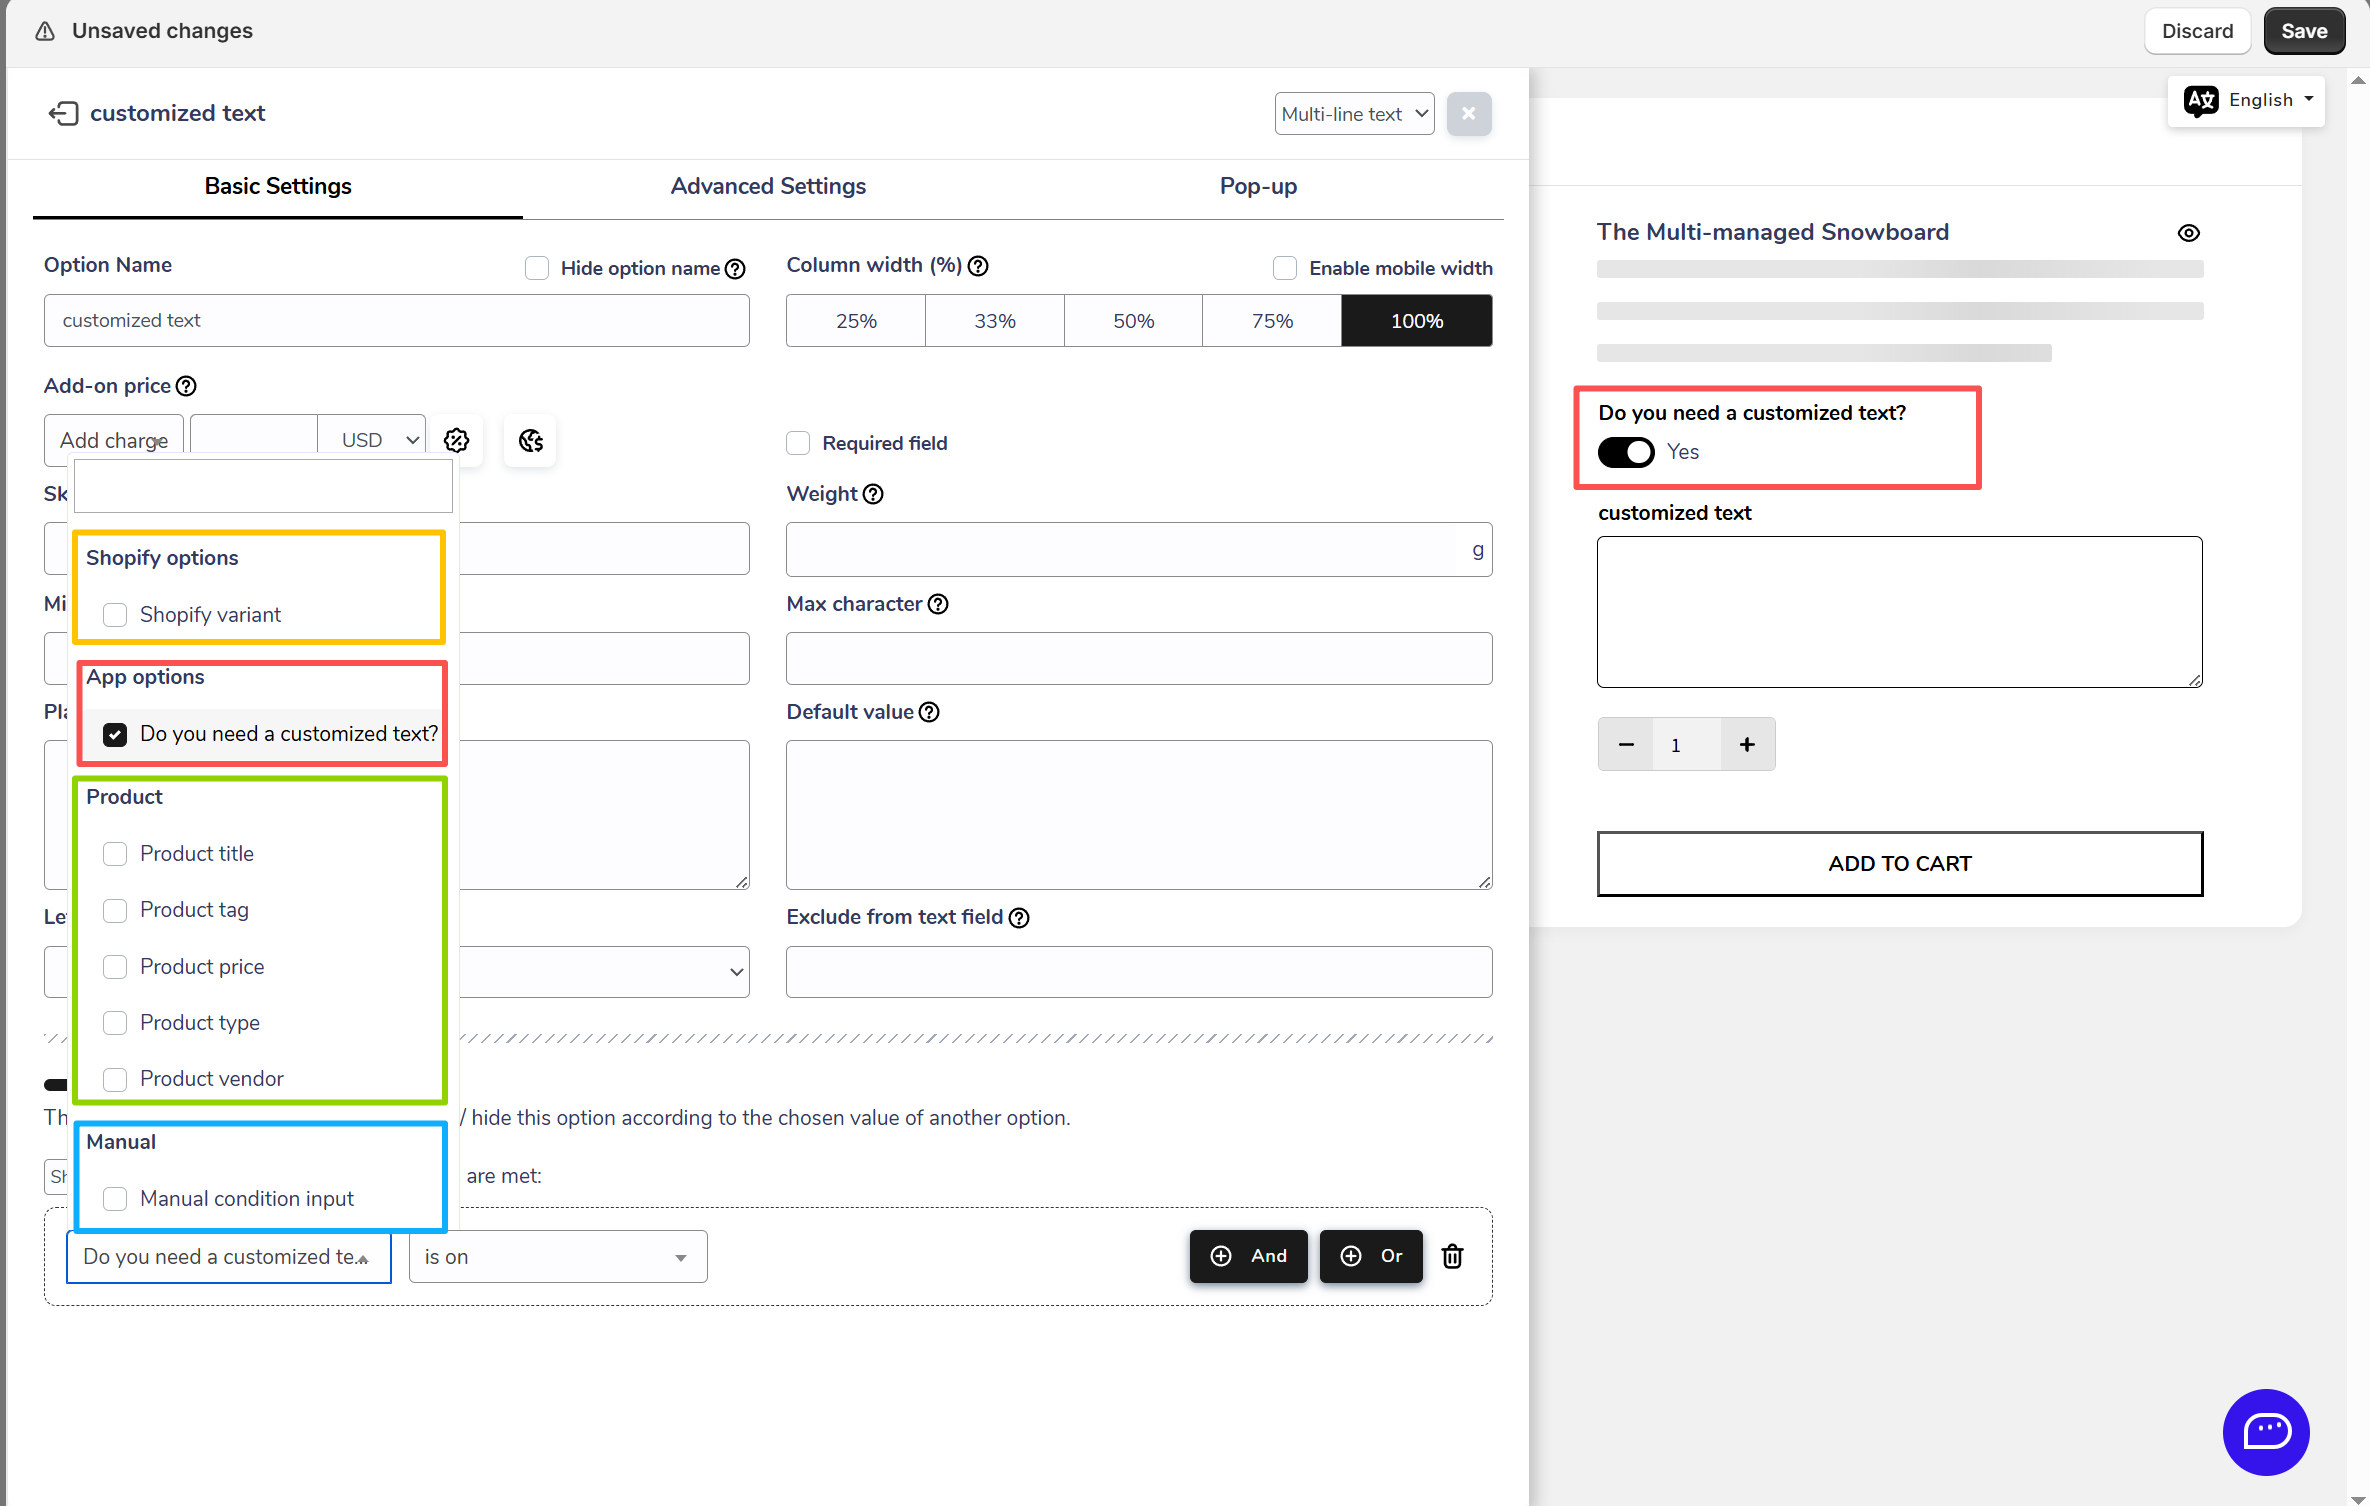Click the translate language icon
This screenshot has width=2370, height=1506.
(2201, 100)
